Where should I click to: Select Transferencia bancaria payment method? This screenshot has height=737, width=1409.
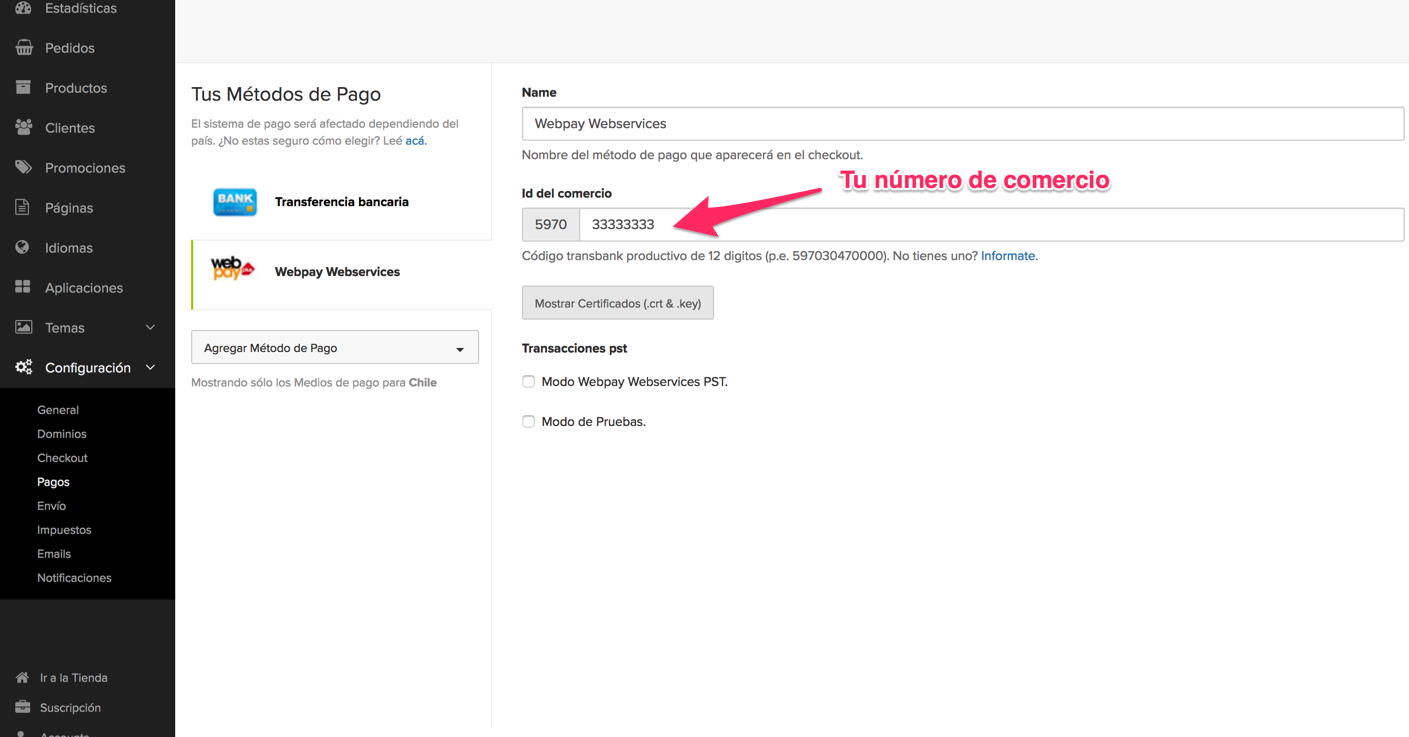[x=341, y=202]
